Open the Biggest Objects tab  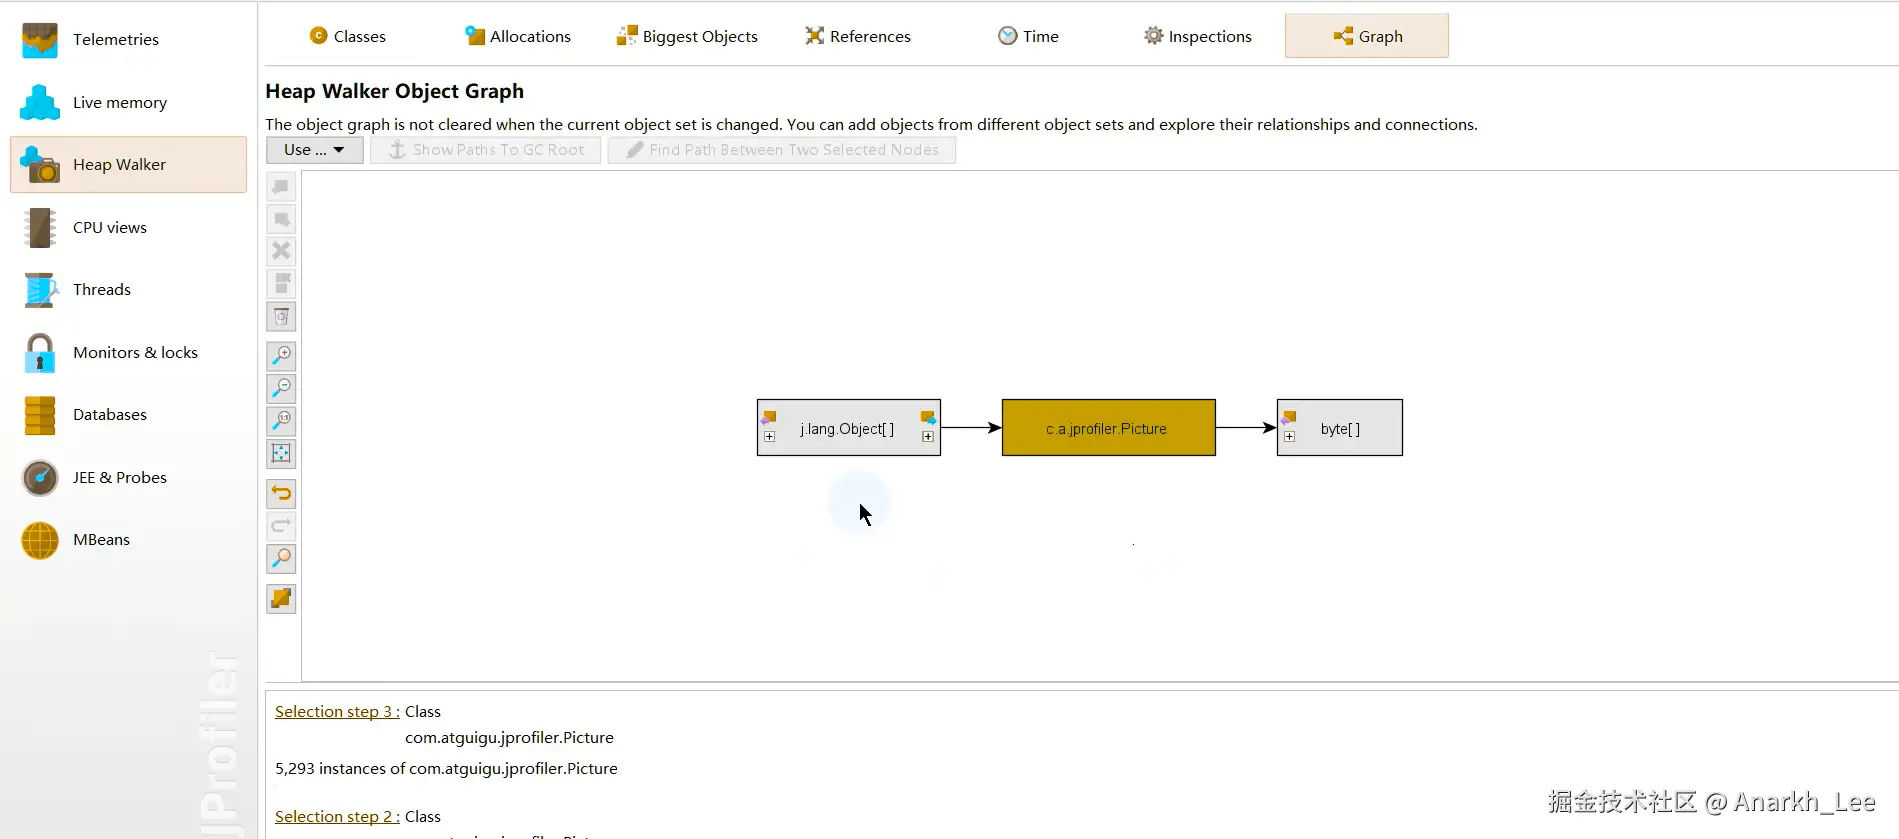[x=687, y=36]
